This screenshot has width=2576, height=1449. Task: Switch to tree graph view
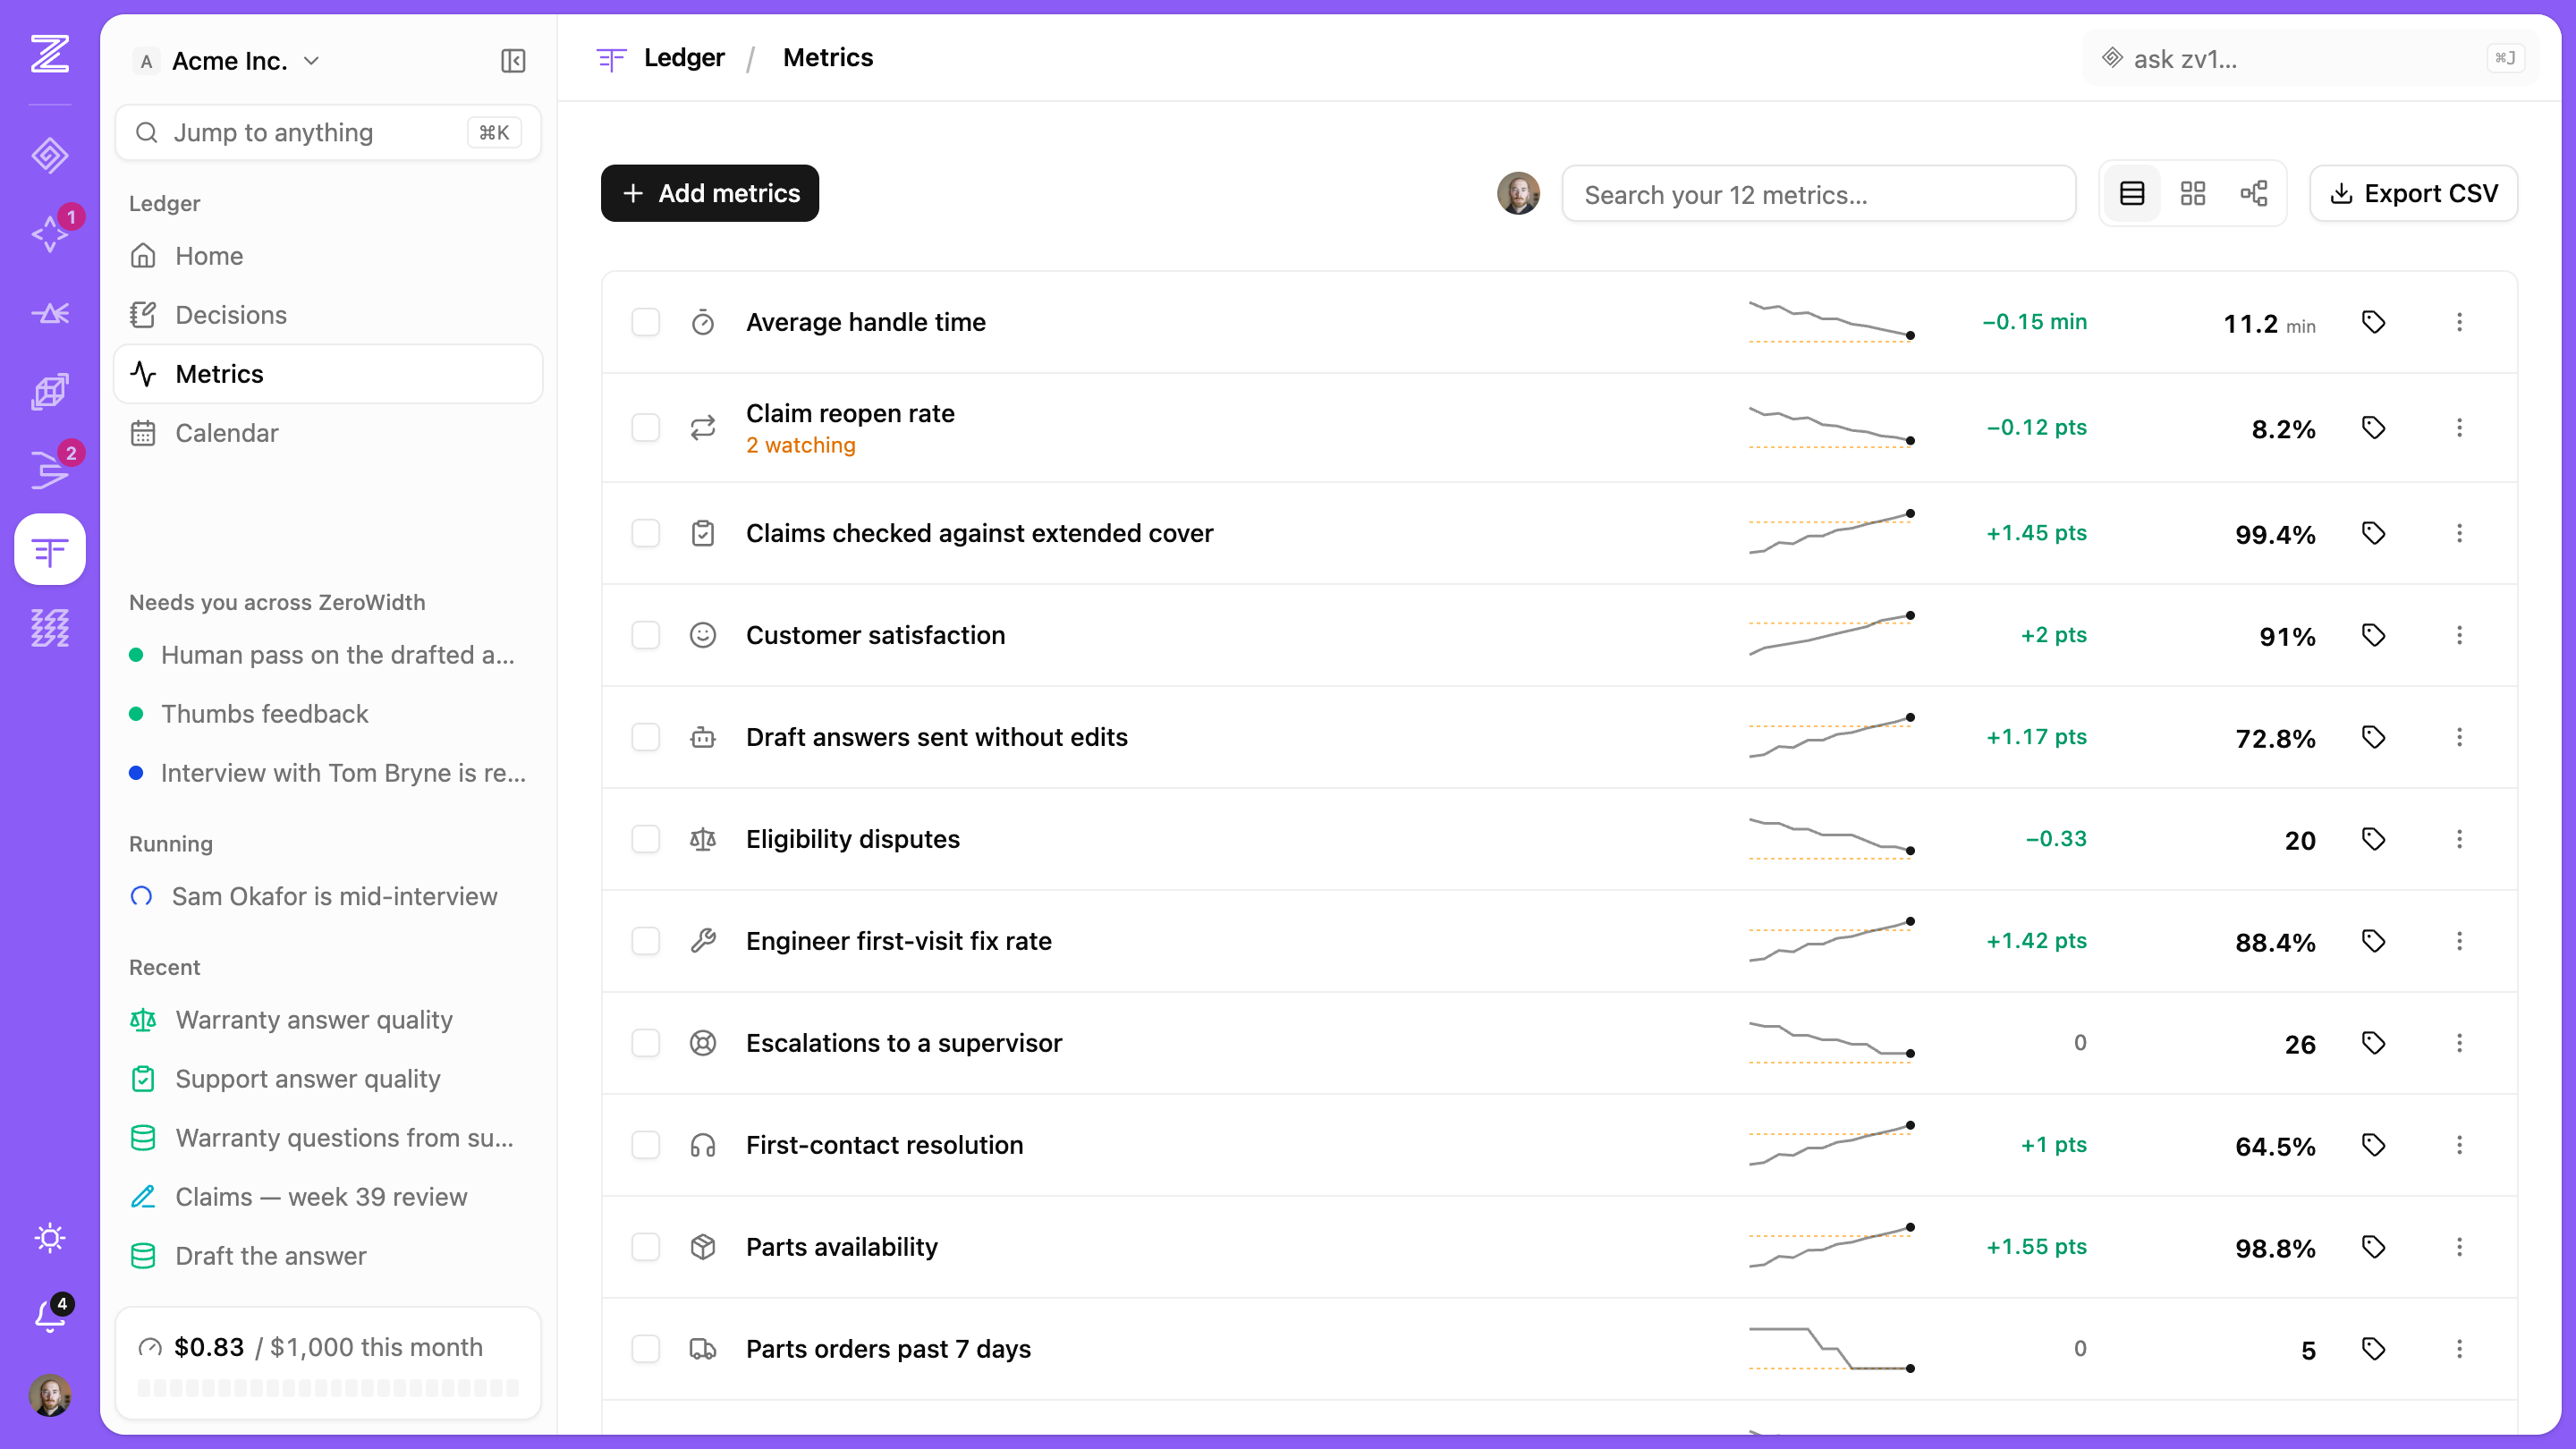point(2254,193)
